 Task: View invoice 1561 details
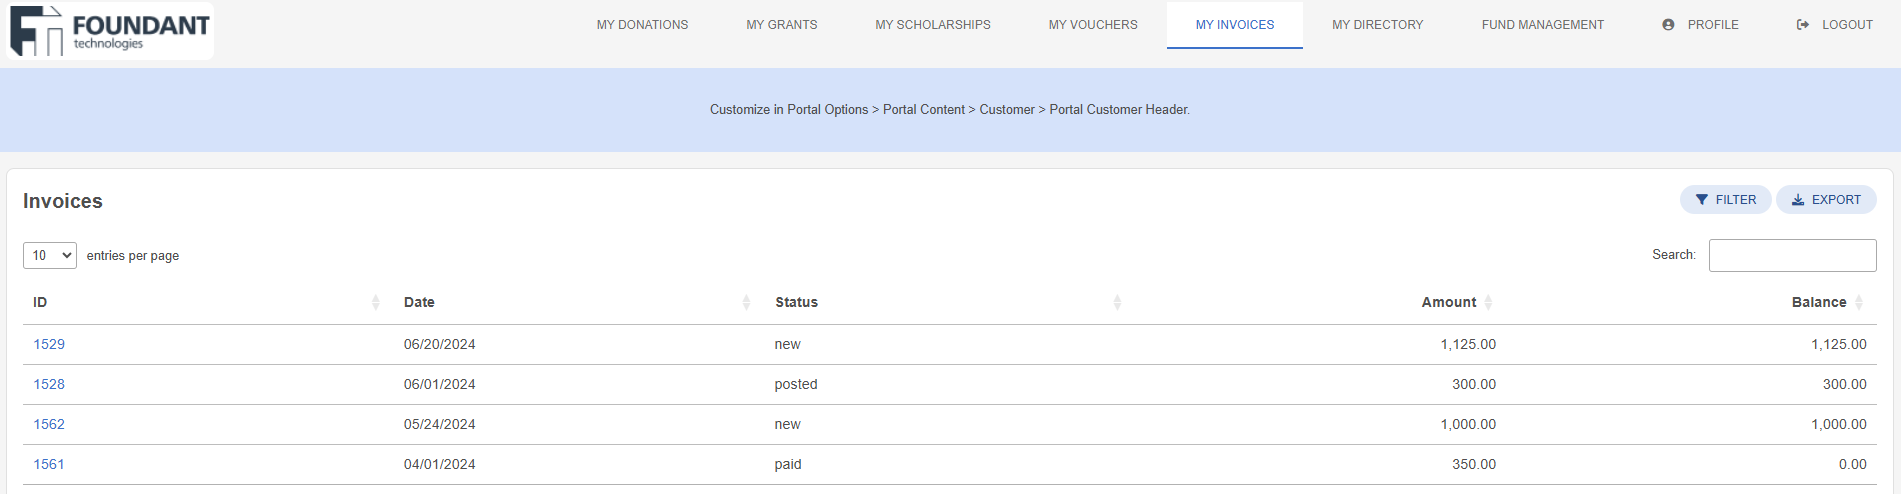click(x=49, y=464)
